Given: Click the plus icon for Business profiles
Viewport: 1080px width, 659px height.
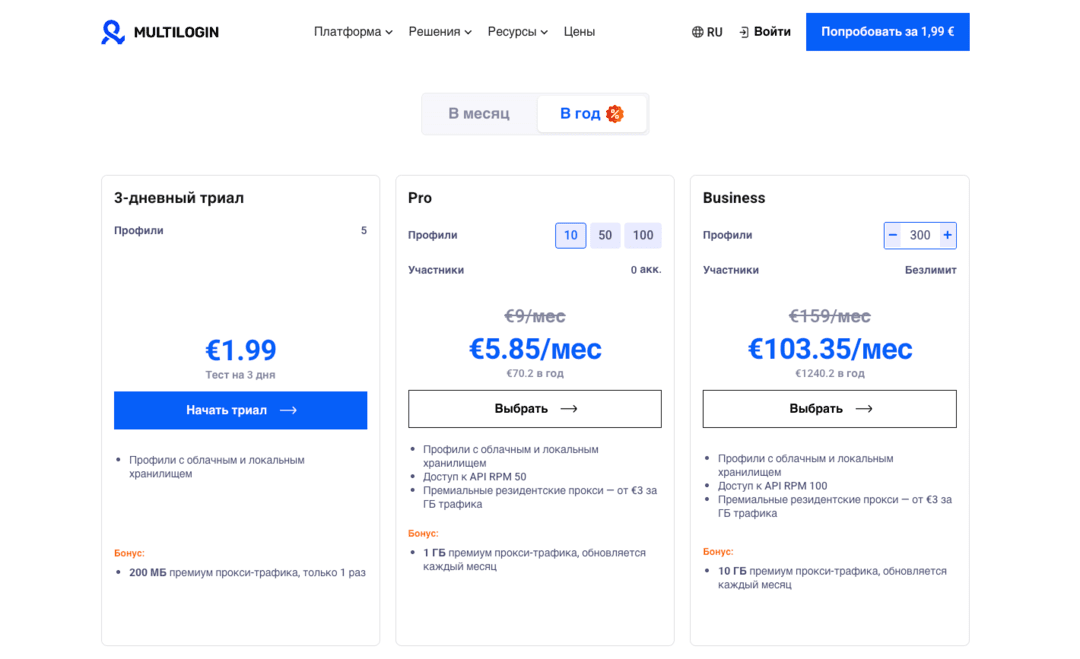Looking at the screenshot, I should pos(947,236).
